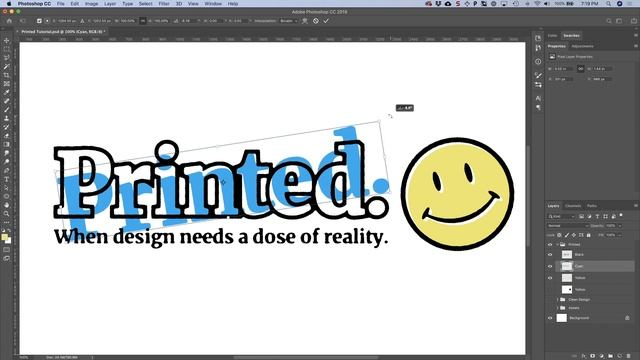Open the layer Kind filter dropdown

(x=561, y=216)
